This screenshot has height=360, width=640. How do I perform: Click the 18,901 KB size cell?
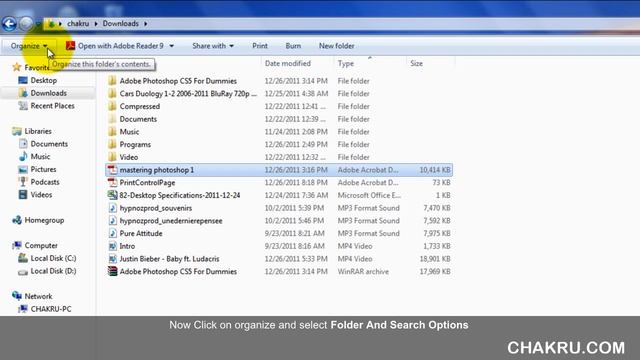[x=435, y=258]
